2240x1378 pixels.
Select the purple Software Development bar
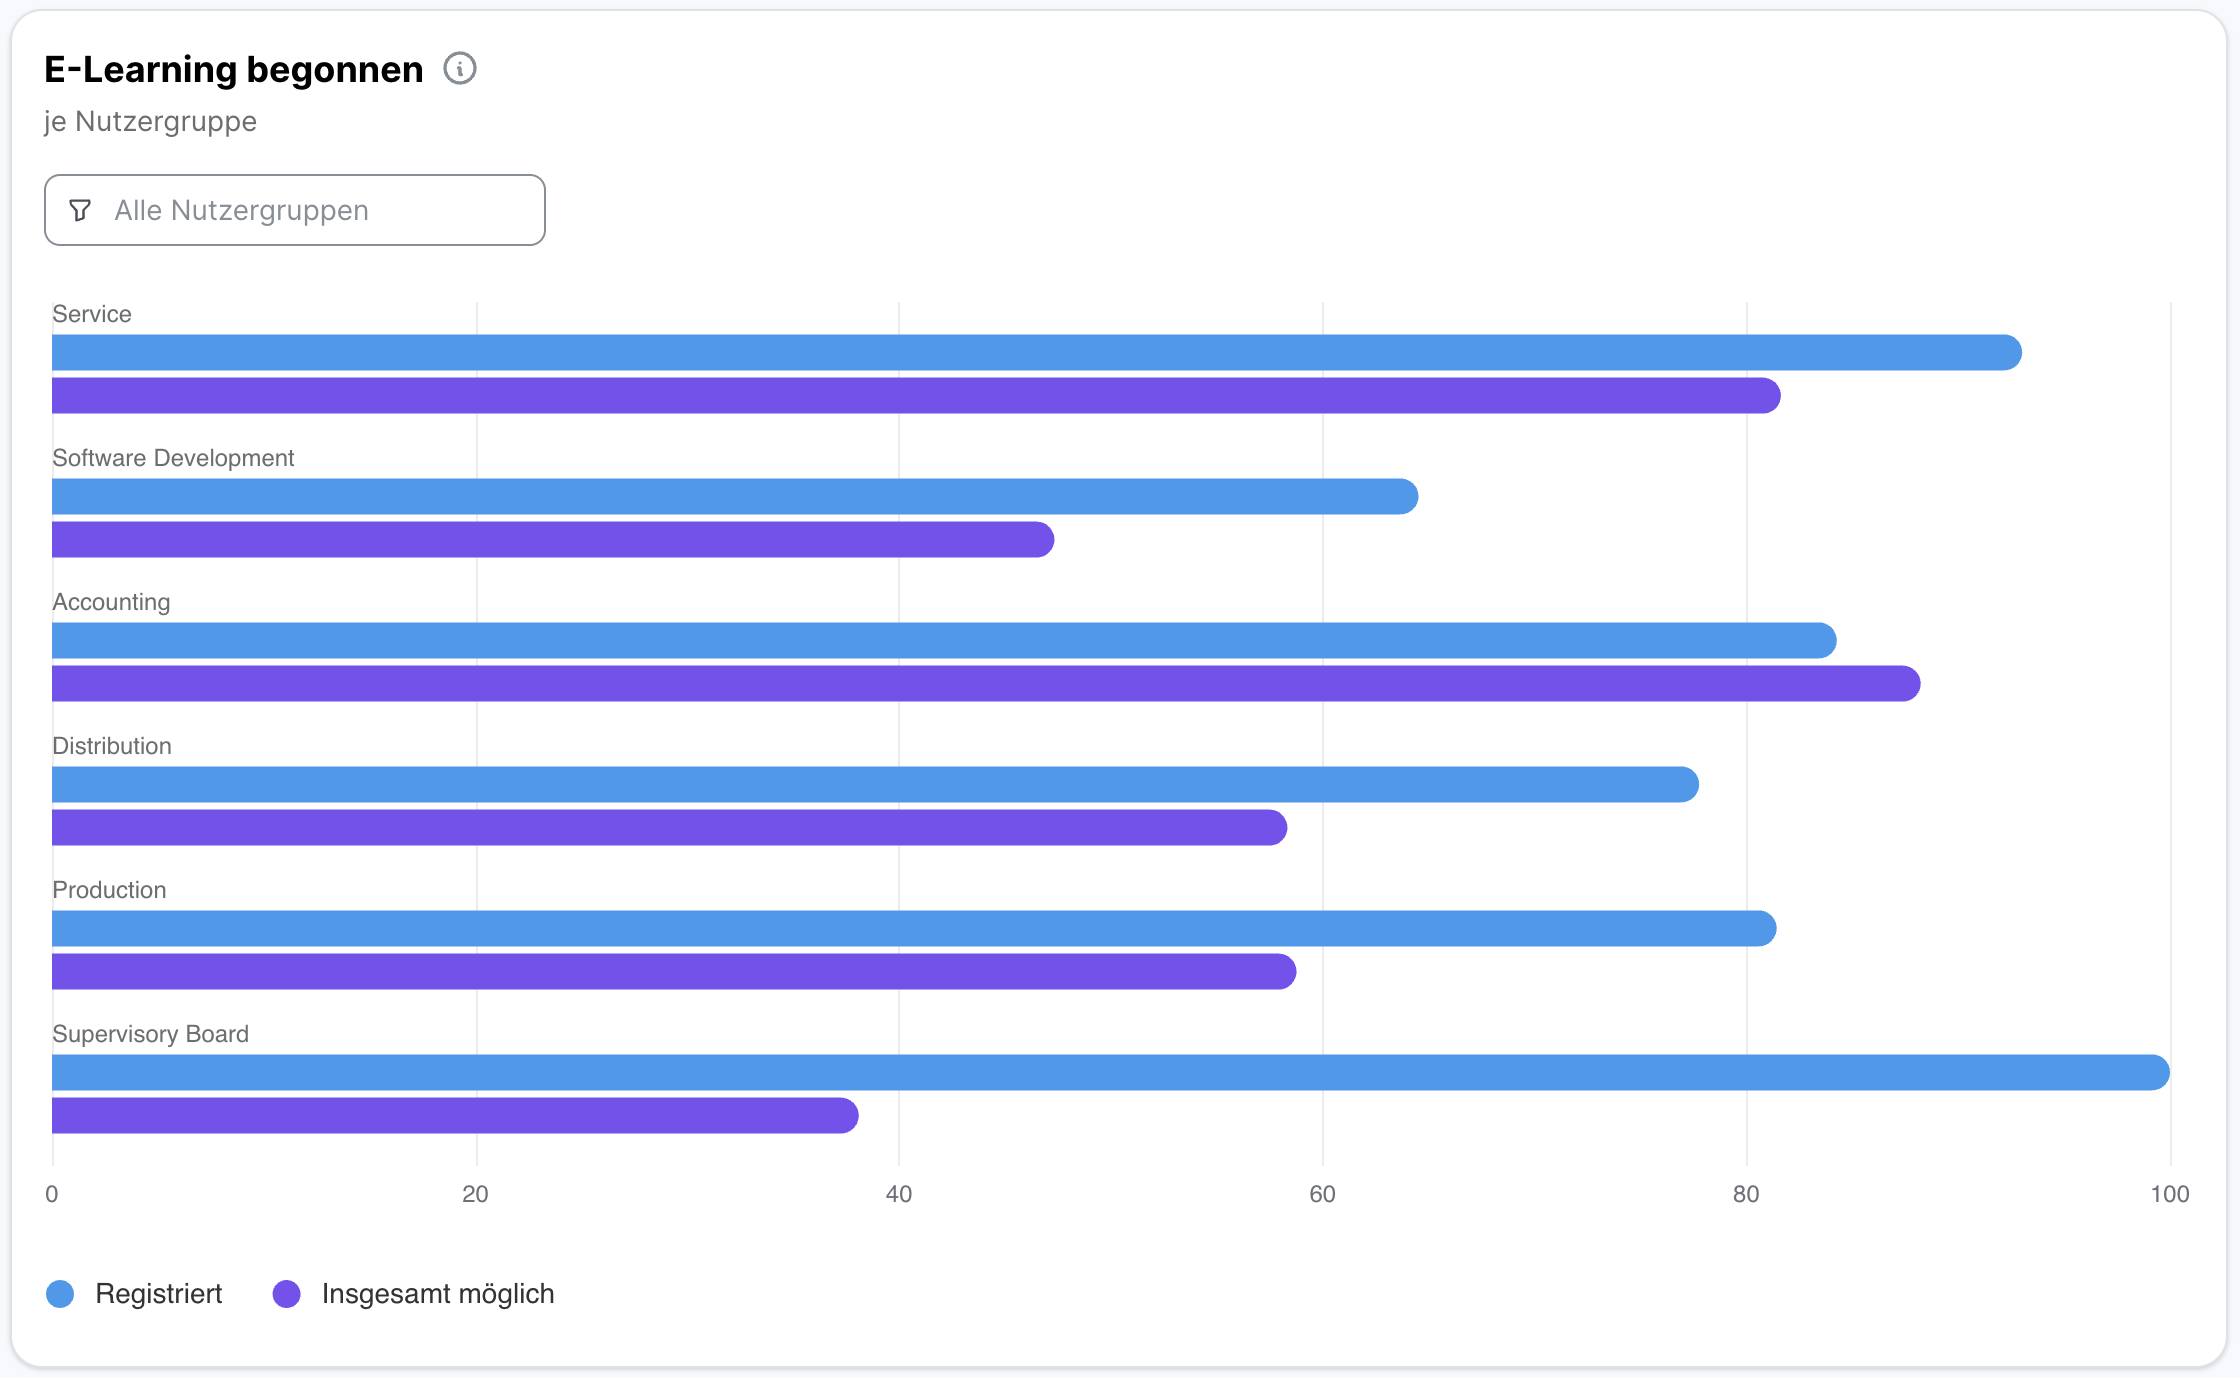coord(552,540)
